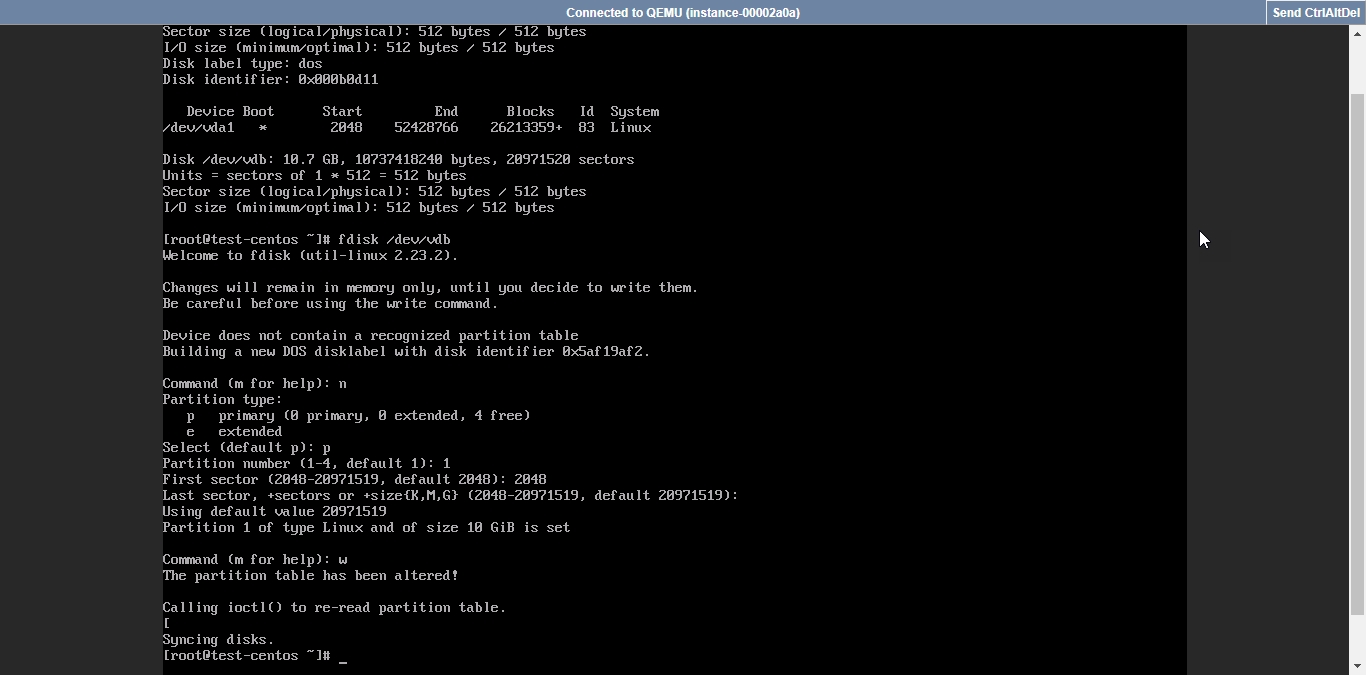The height and width of the screenshot is (675, 1366).
Task: Click the scrollbar down arrow
Action: pos(1357,666)
